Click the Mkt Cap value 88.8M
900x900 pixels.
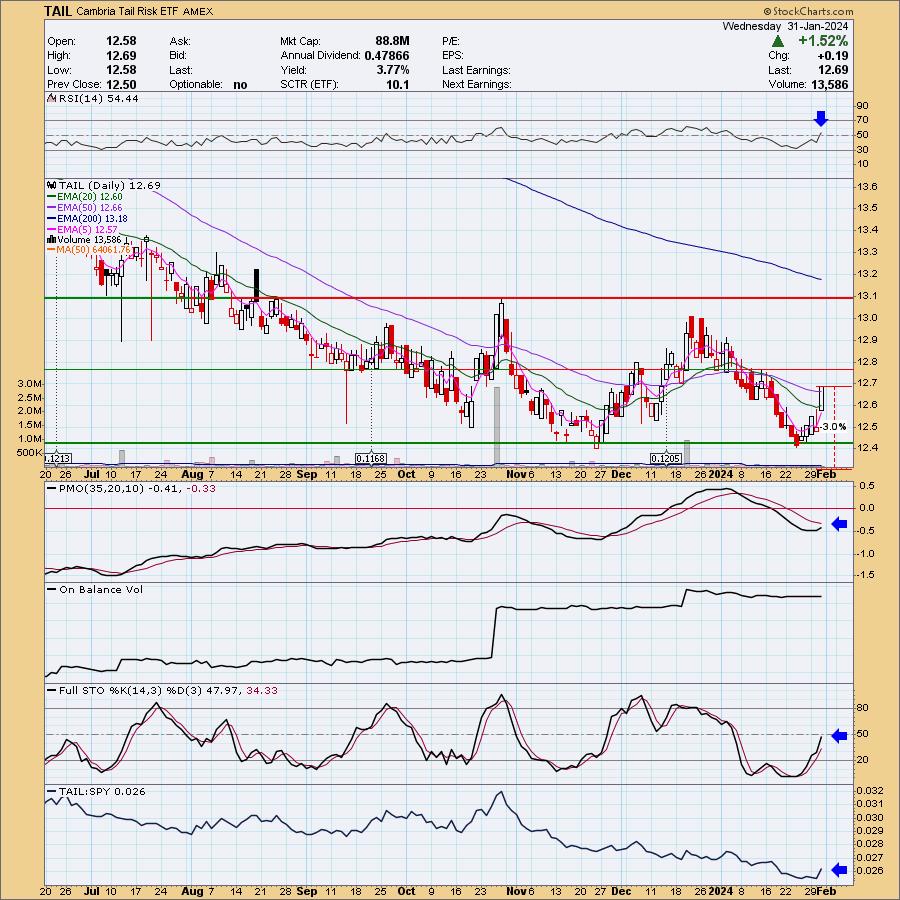coord(393,41)
